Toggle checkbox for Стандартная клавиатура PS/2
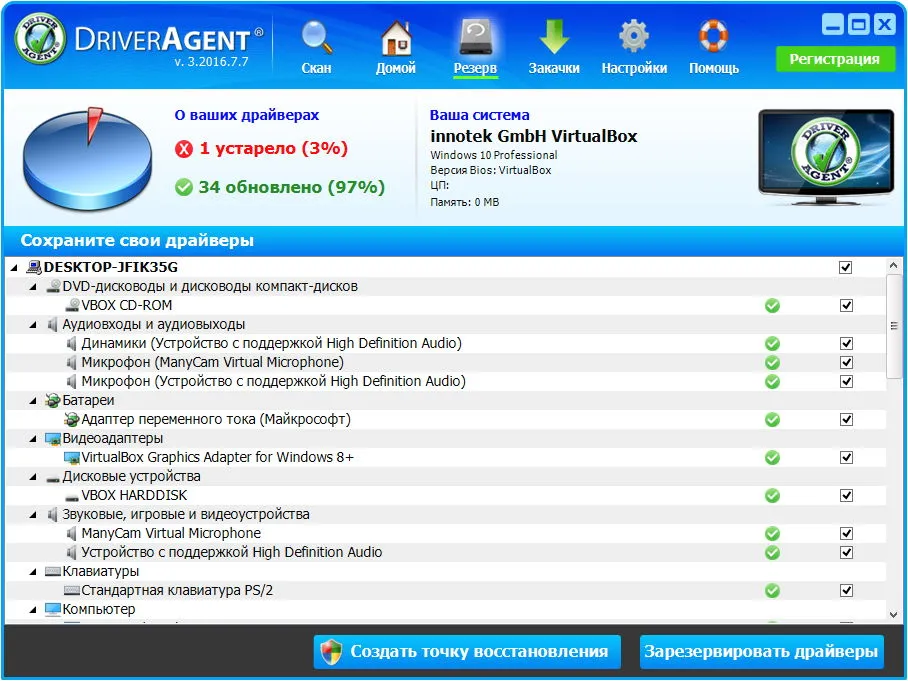This screenshot has height=681, width=908. point(846,590)
